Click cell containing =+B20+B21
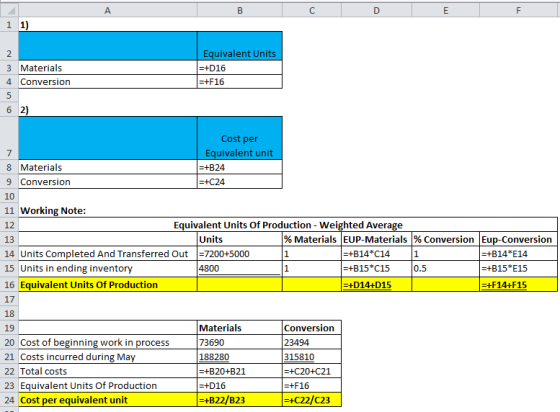Viewport: 560px width, 412px height. pyautogui.click(x=240, y=371)
